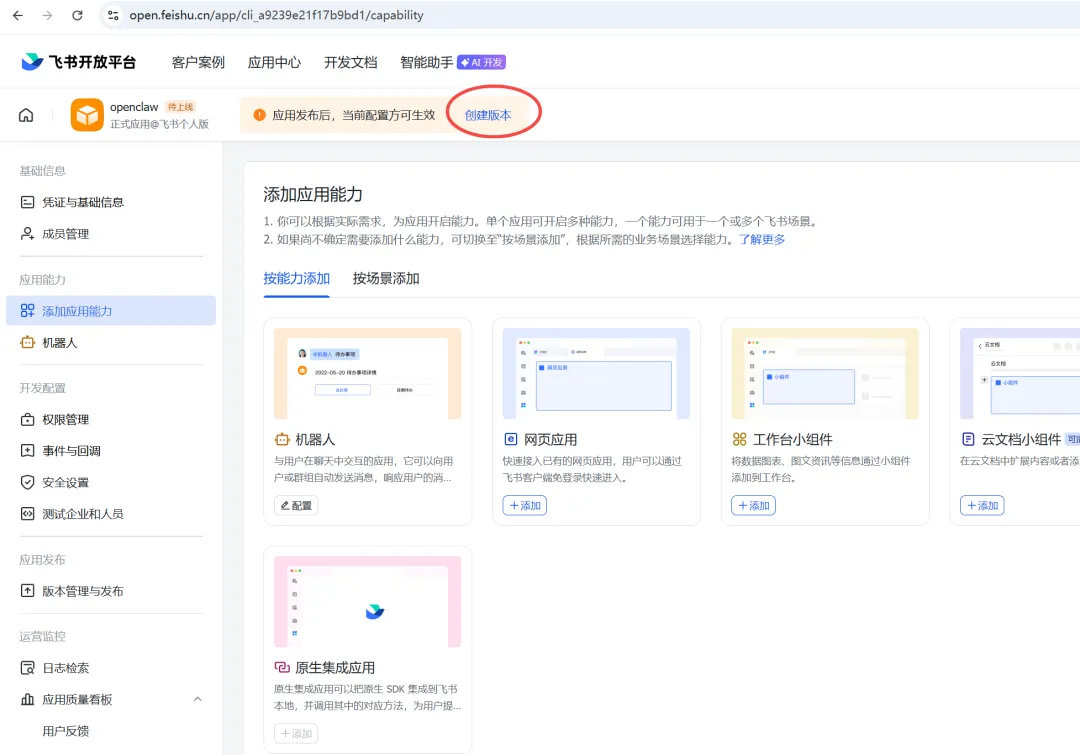Click the 机器人 card title icon
The height and width of the screenshot is (755, 1080).
pos(282,439)
